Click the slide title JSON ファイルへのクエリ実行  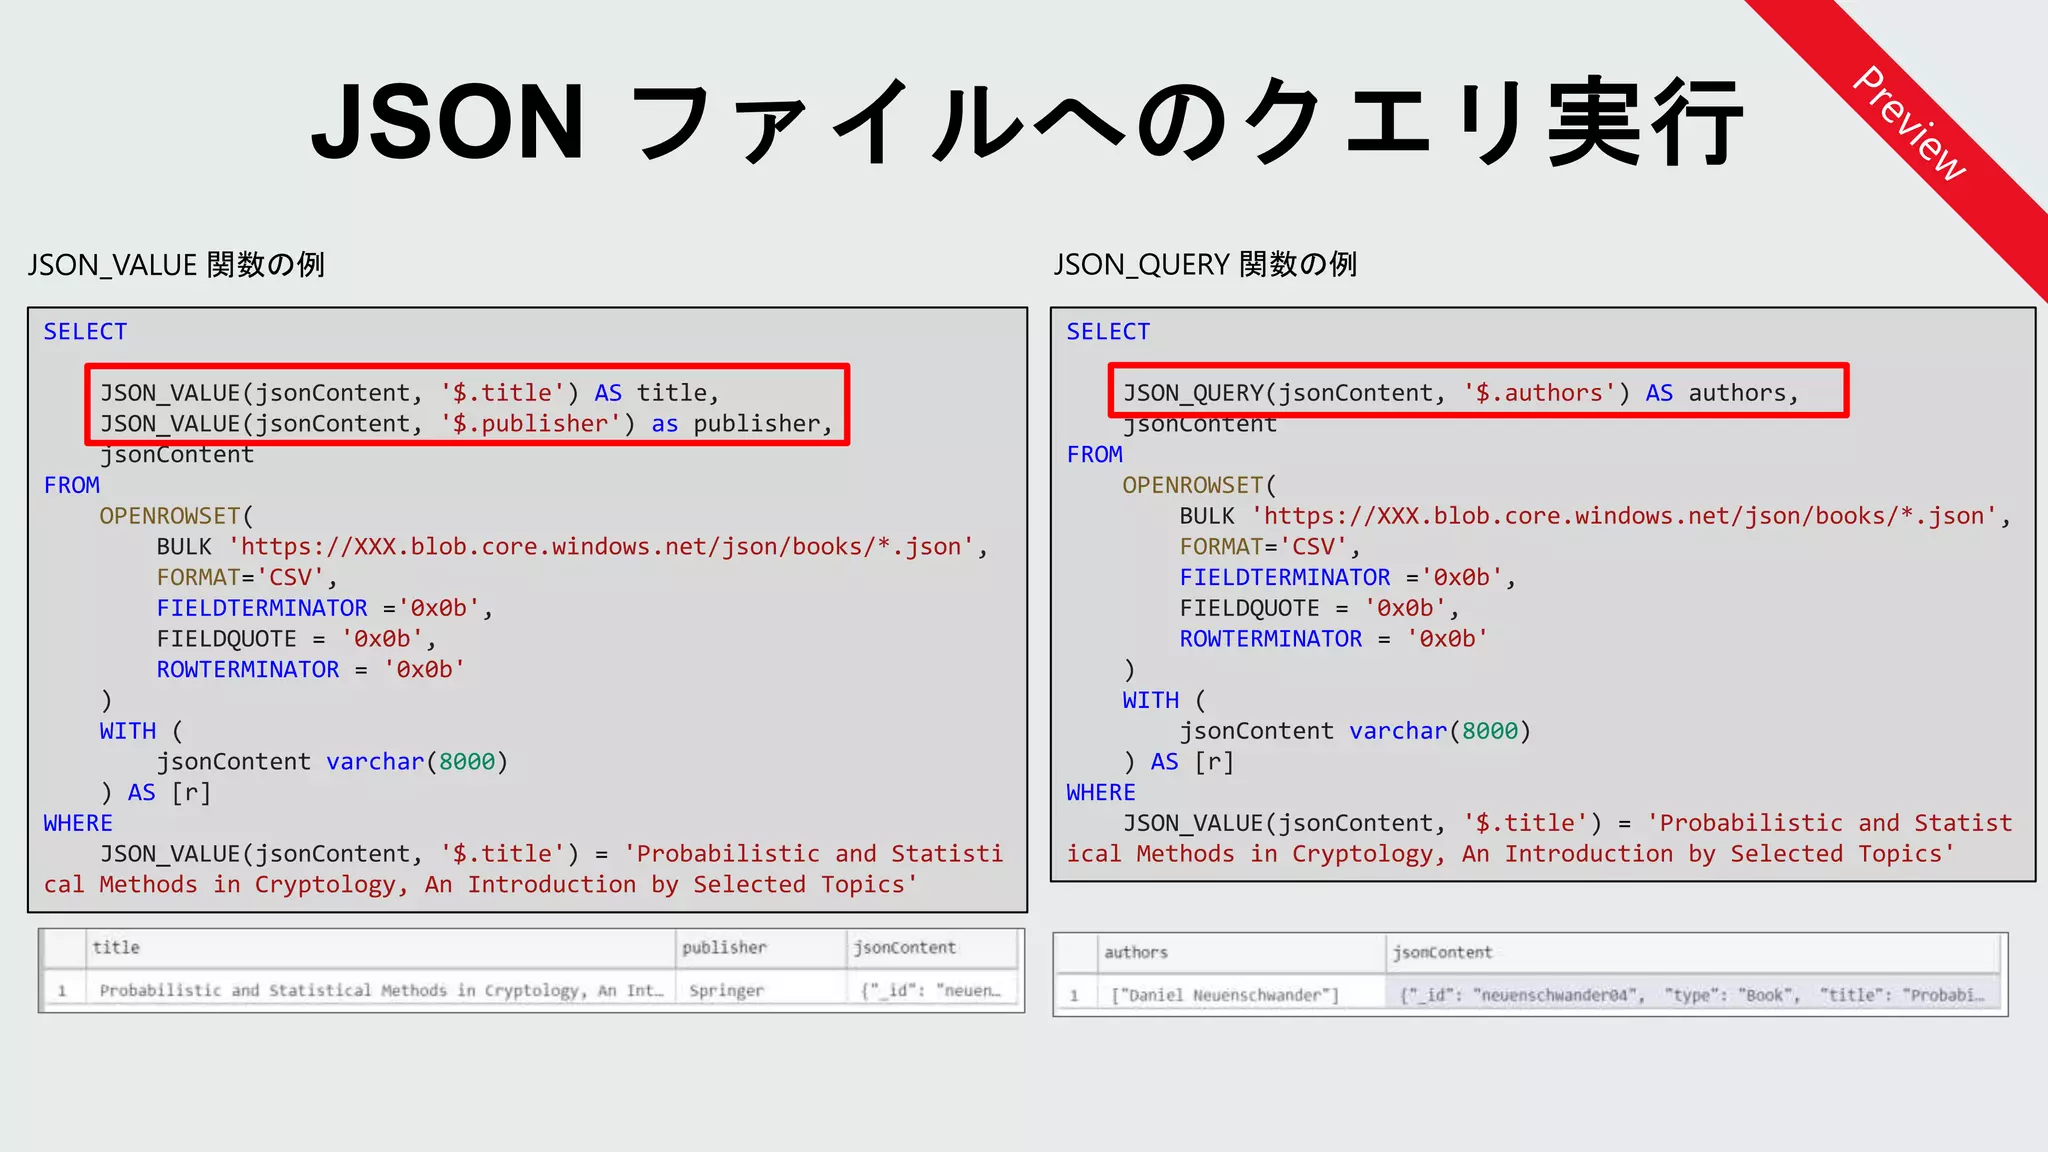tap(1027, 122)
